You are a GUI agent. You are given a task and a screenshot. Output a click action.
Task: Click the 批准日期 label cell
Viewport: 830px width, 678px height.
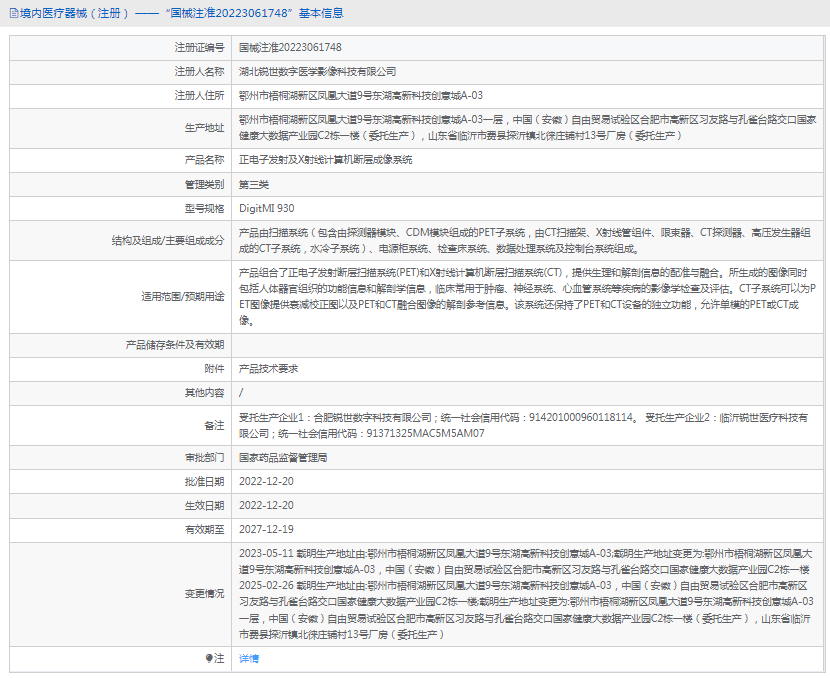coord(121,482)
